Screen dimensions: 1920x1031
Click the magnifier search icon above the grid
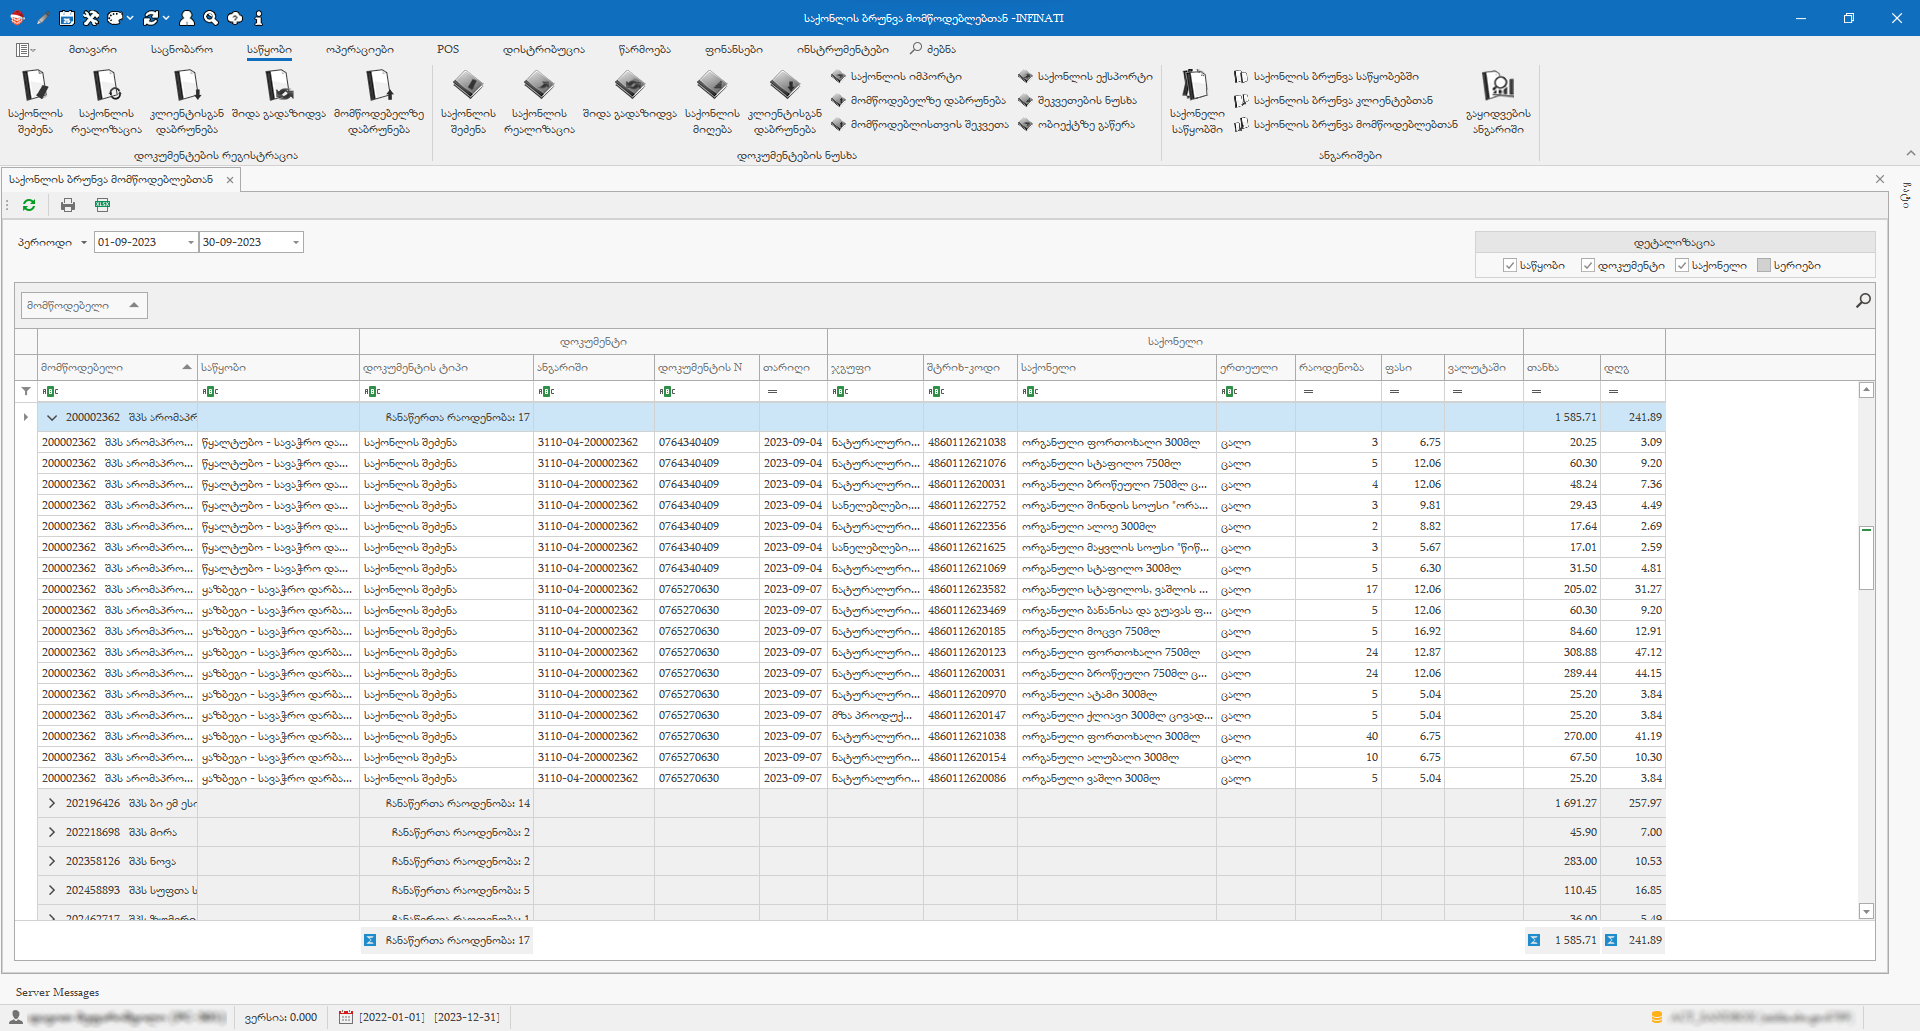coord(1863,300)
